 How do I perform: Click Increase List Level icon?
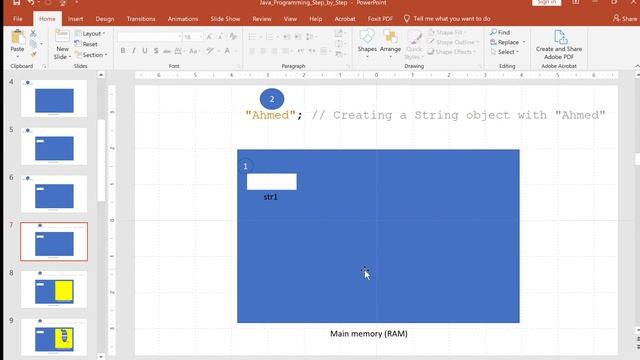pyautogui.click(x=298, y=37)
